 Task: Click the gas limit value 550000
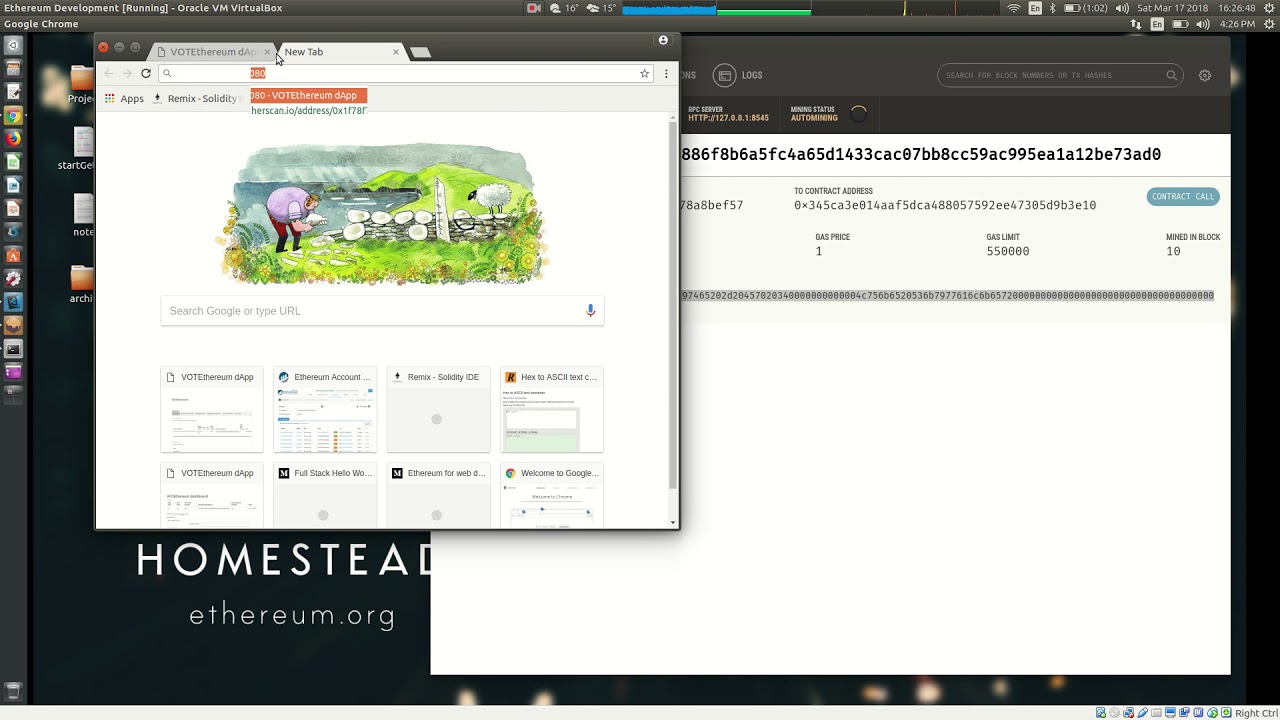point(1008,251)
